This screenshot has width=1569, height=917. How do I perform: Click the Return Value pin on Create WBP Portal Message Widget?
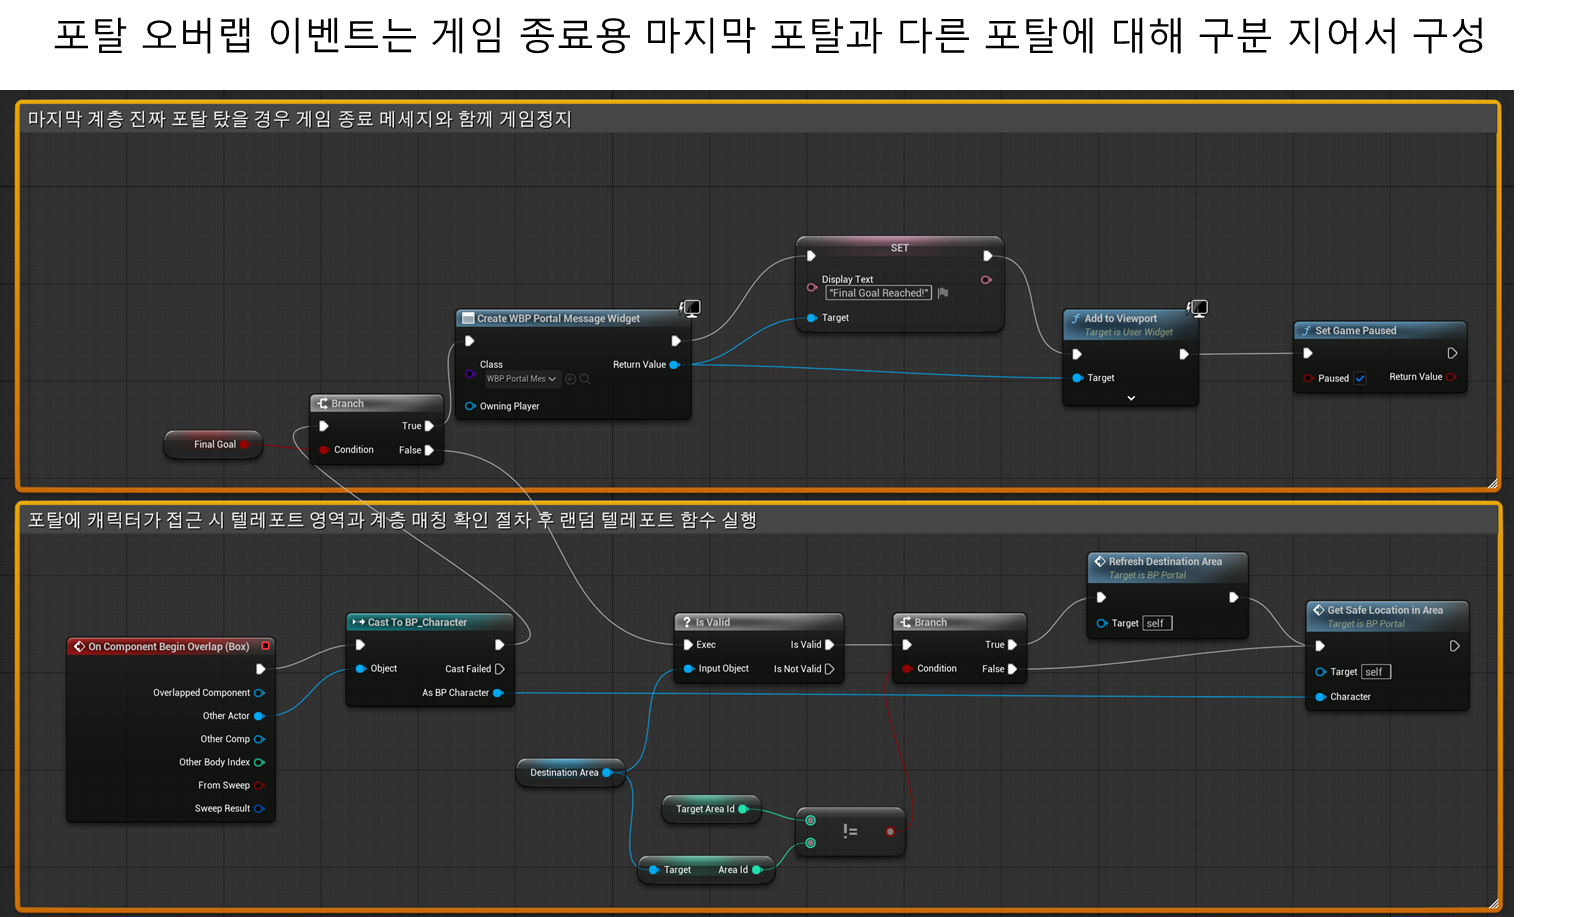click(675, 365)
